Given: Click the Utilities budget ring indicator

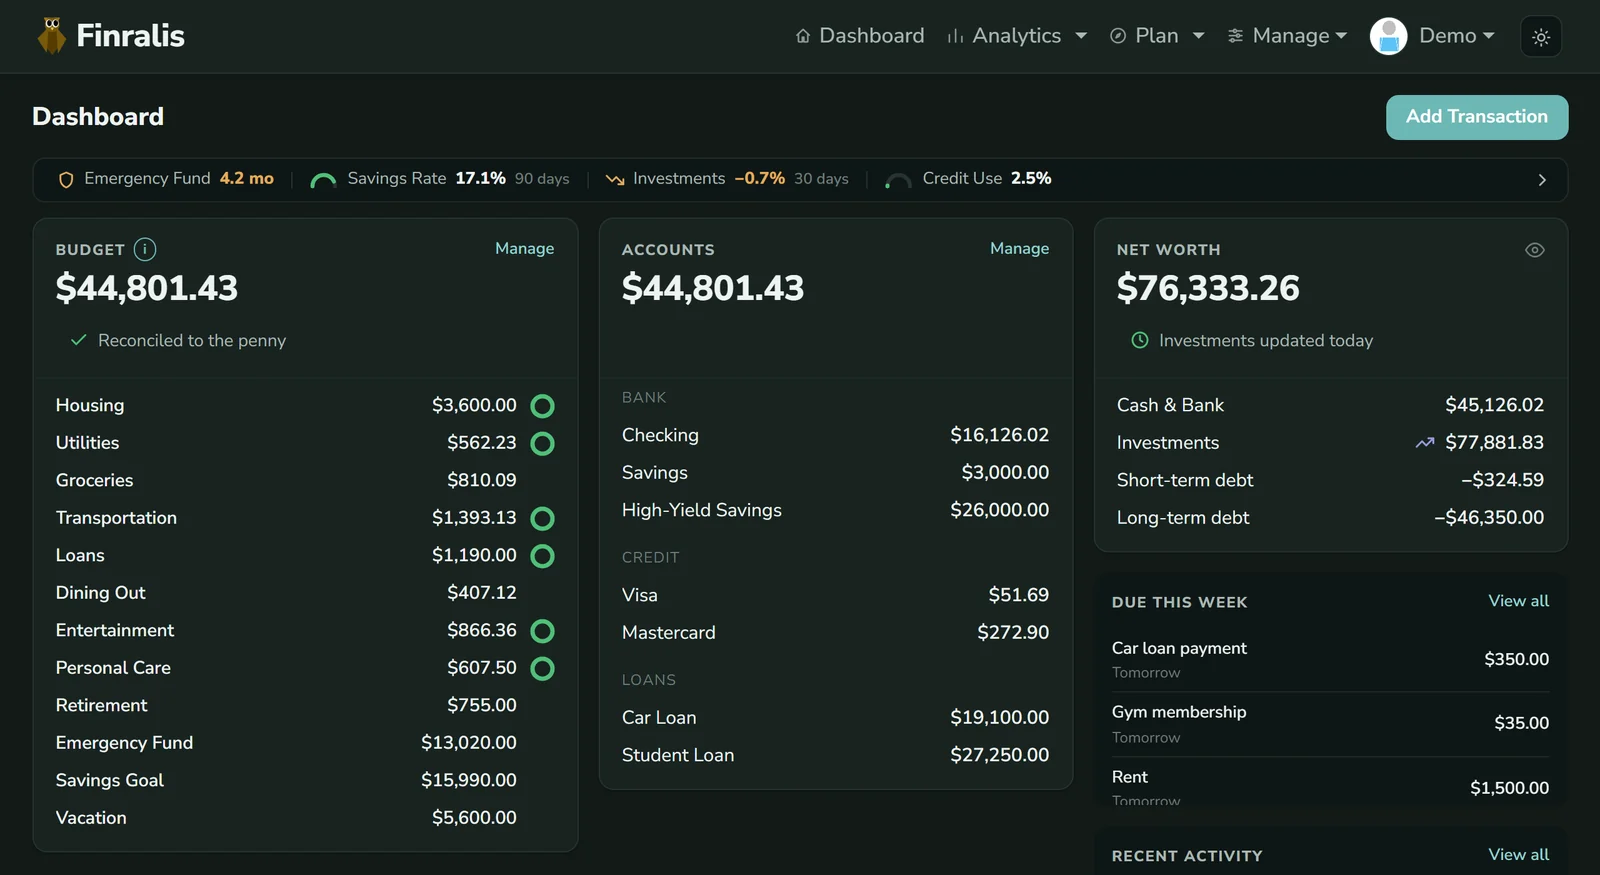Looking at the screenshot, I should pos(542,443).
